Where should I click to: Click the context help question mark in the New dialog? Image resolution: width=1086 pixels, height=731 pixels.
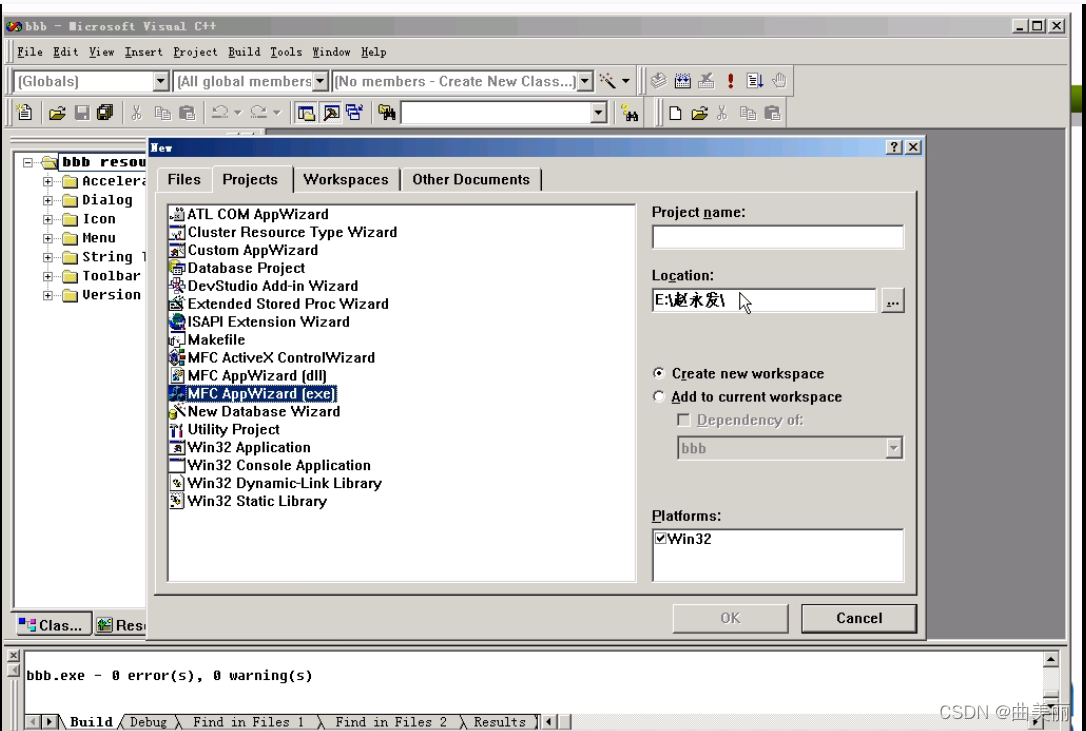tap(894, 147)
